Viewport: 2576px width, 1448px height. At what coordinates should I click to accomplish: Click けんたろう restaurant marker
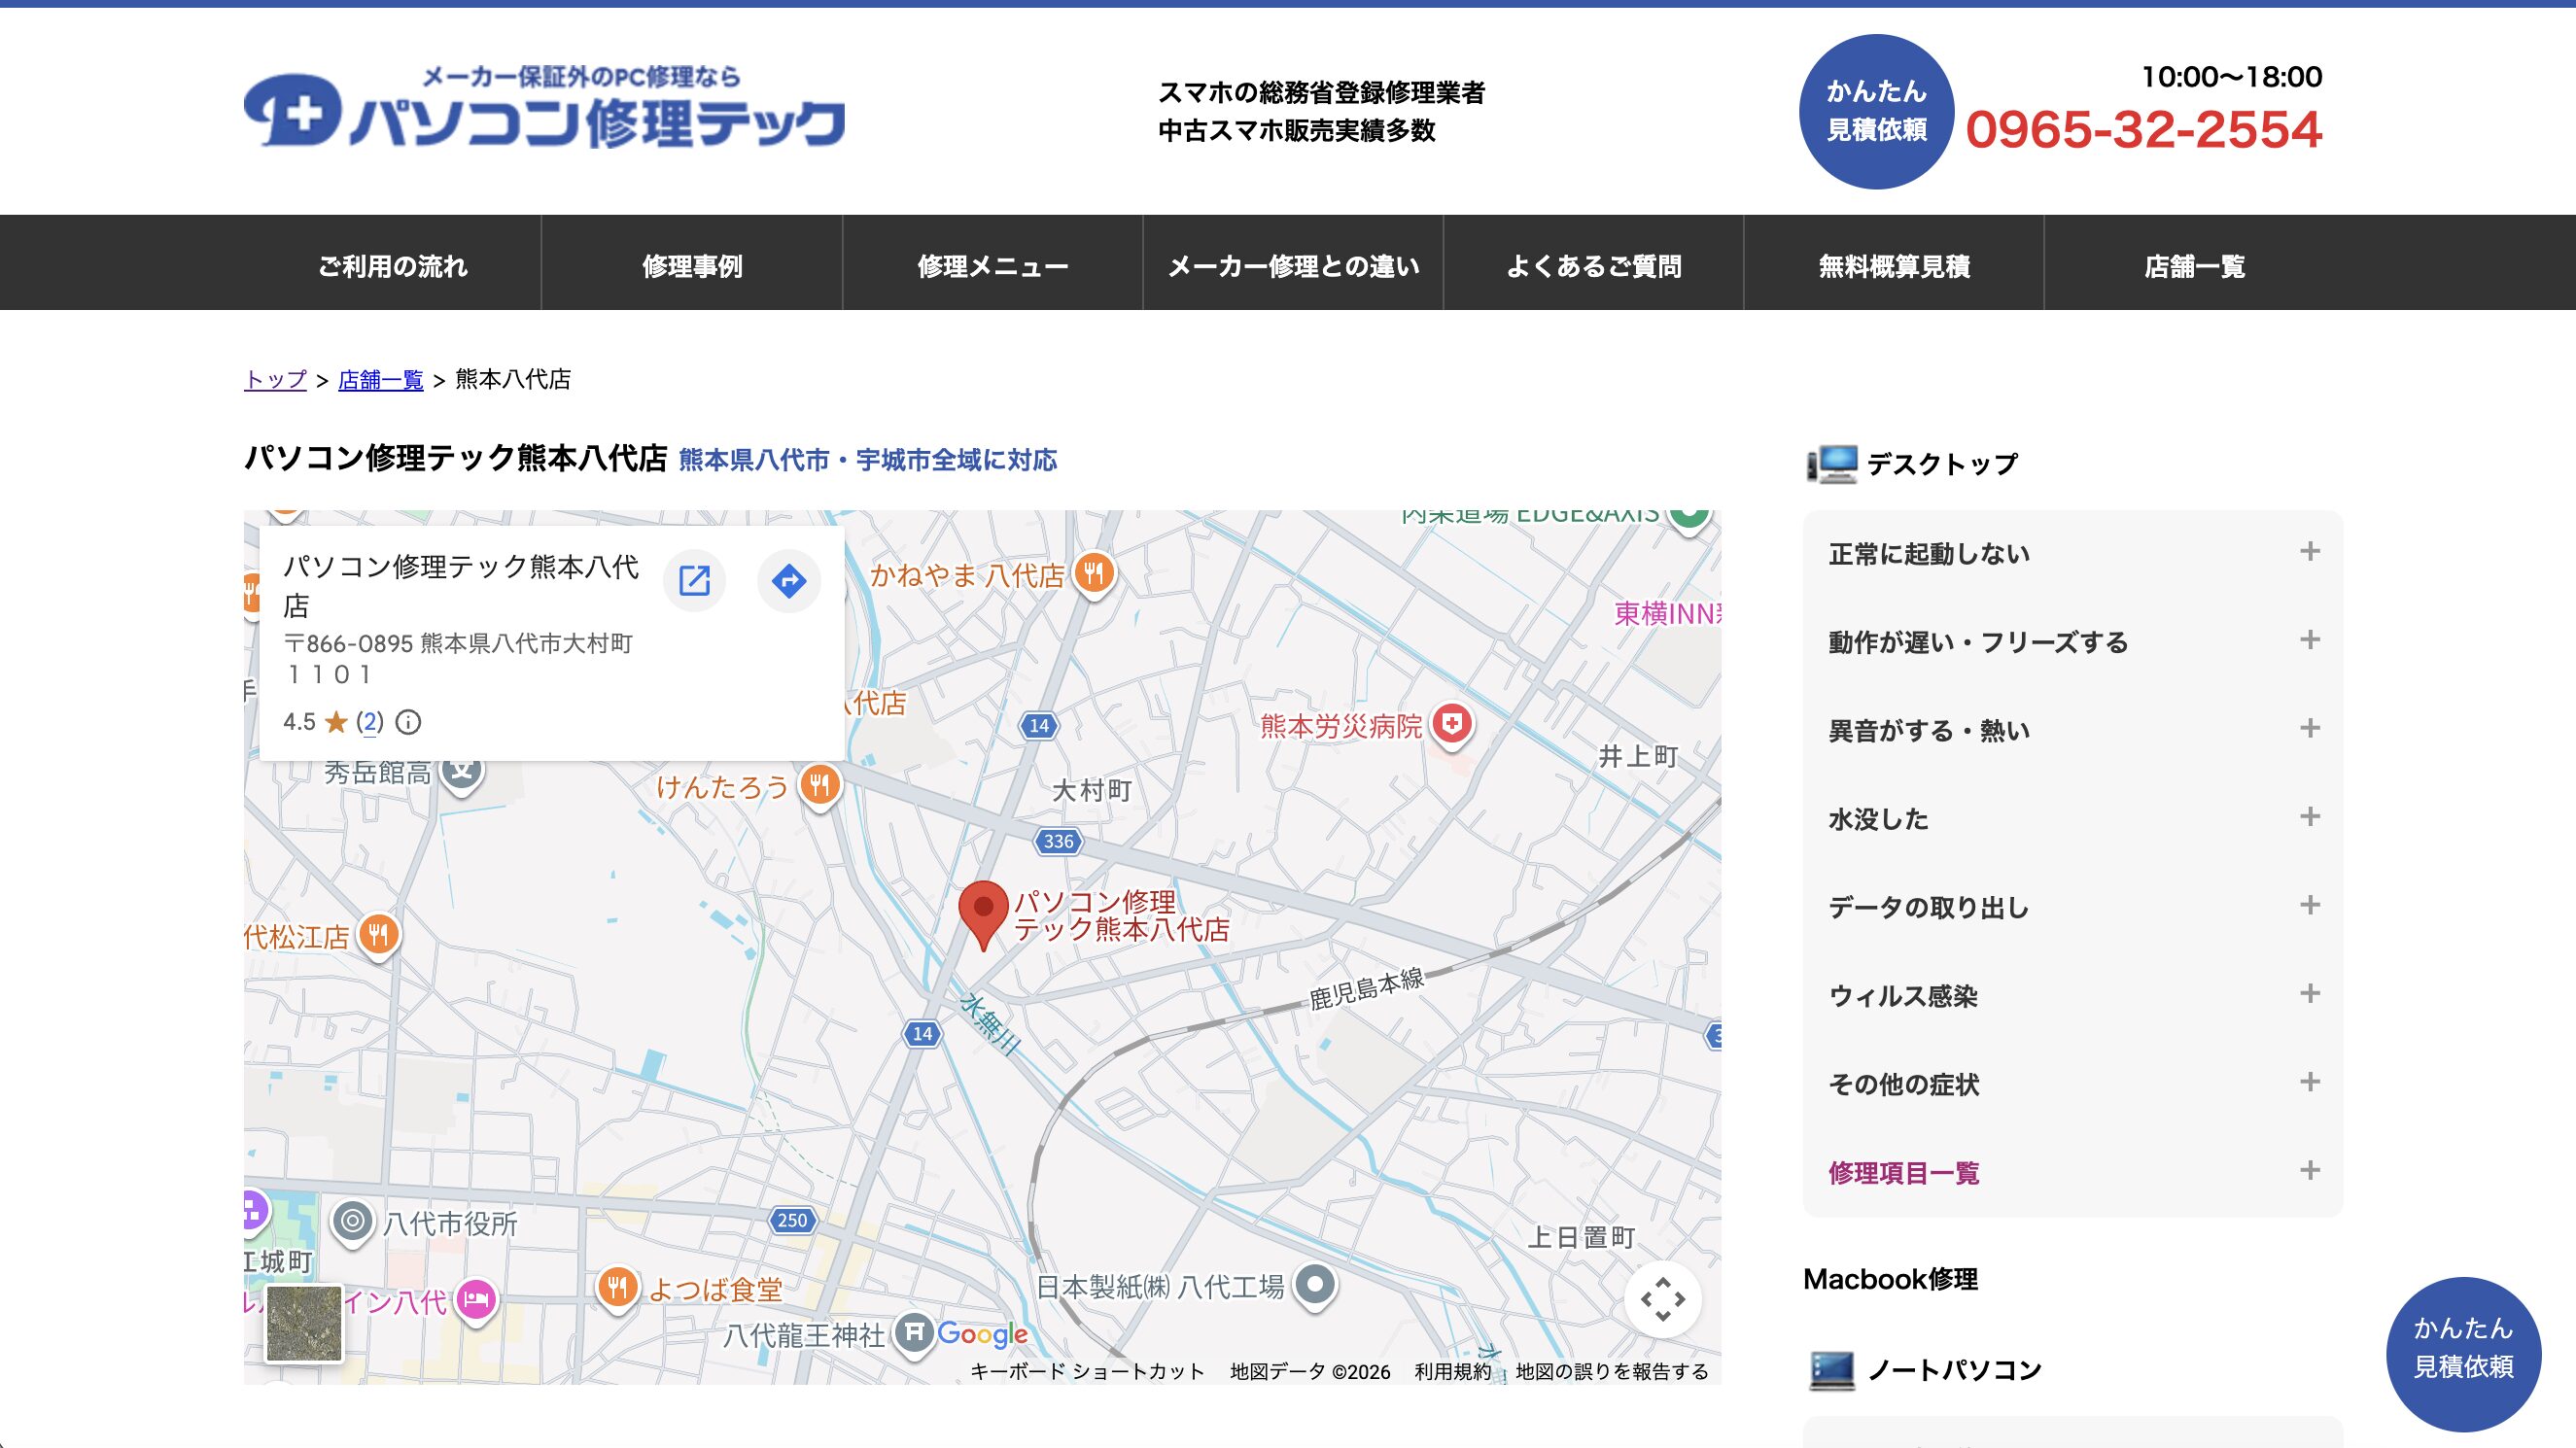820,788
